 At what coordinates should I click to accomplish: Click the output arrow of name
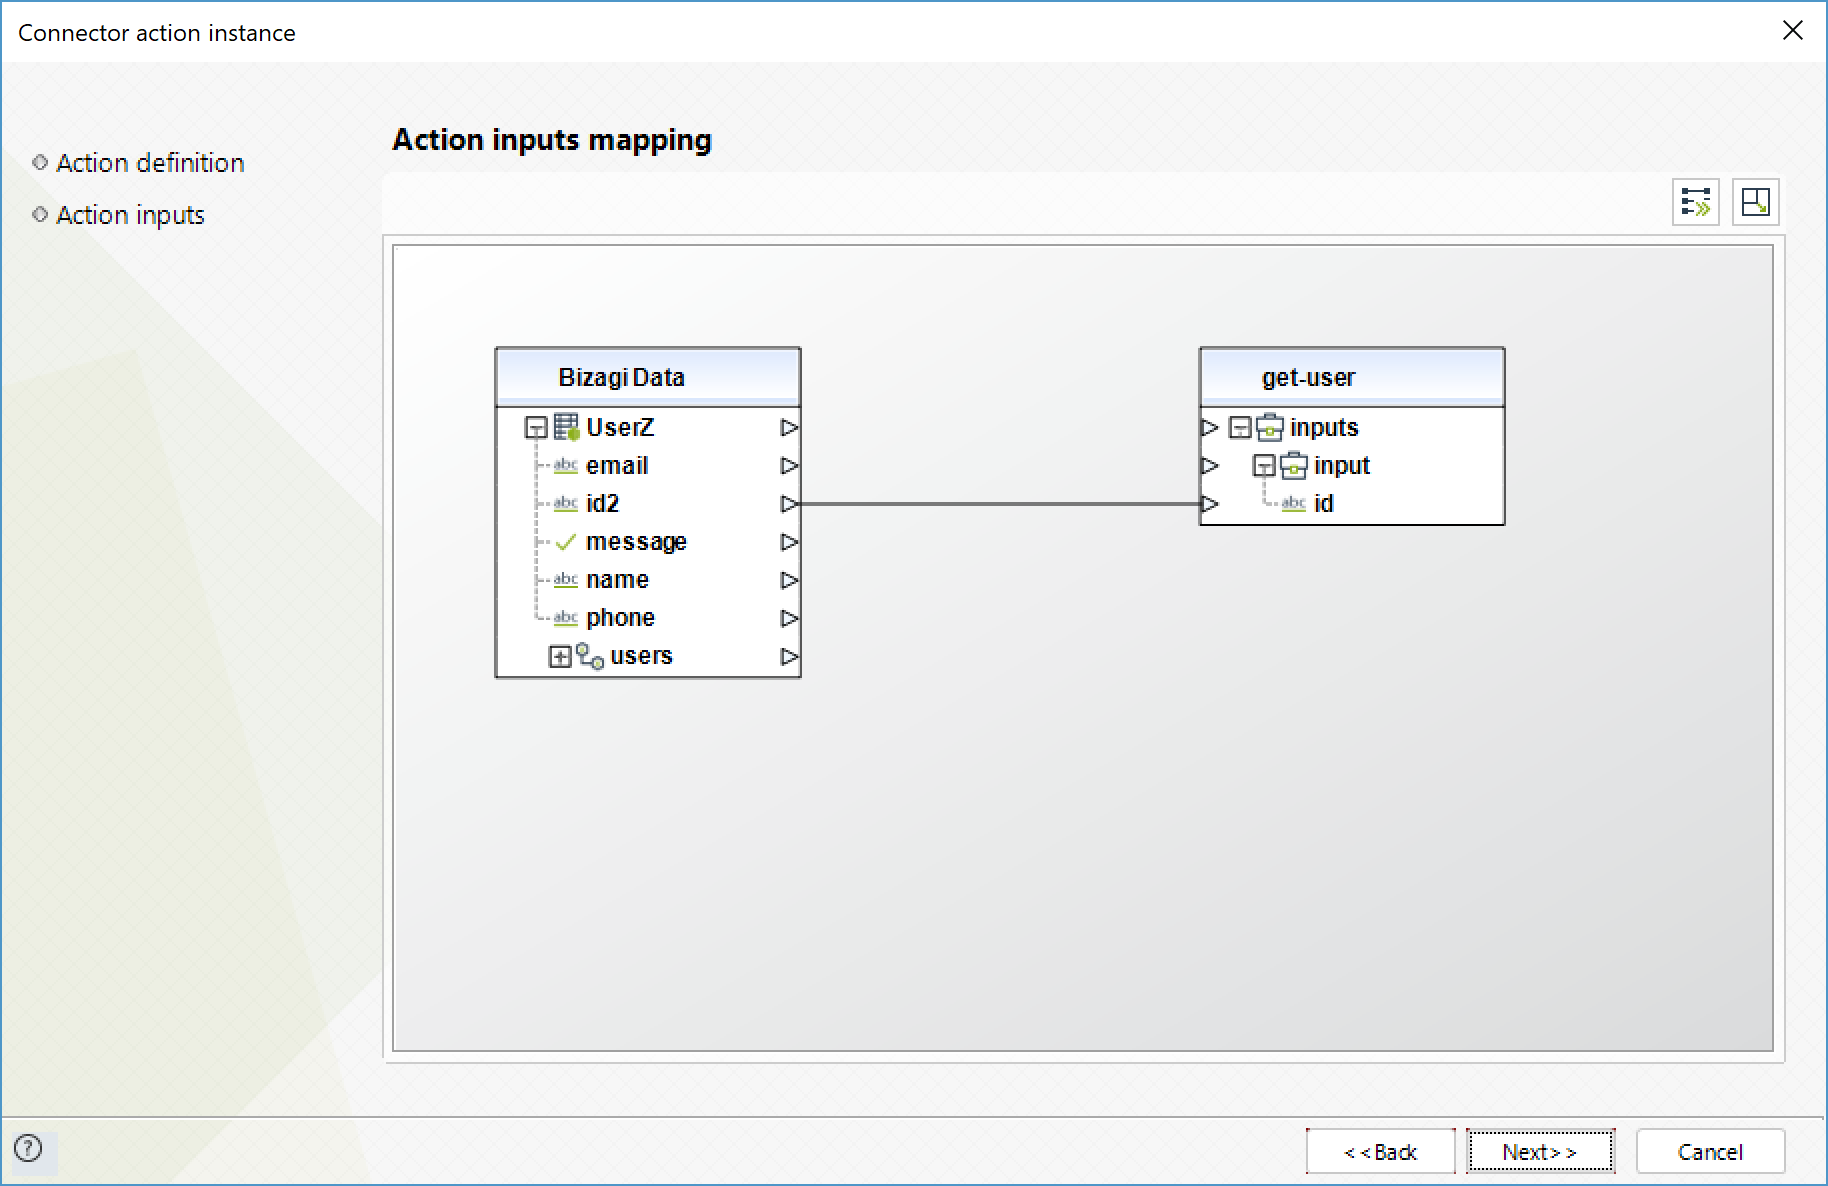(x=789, y=580)
